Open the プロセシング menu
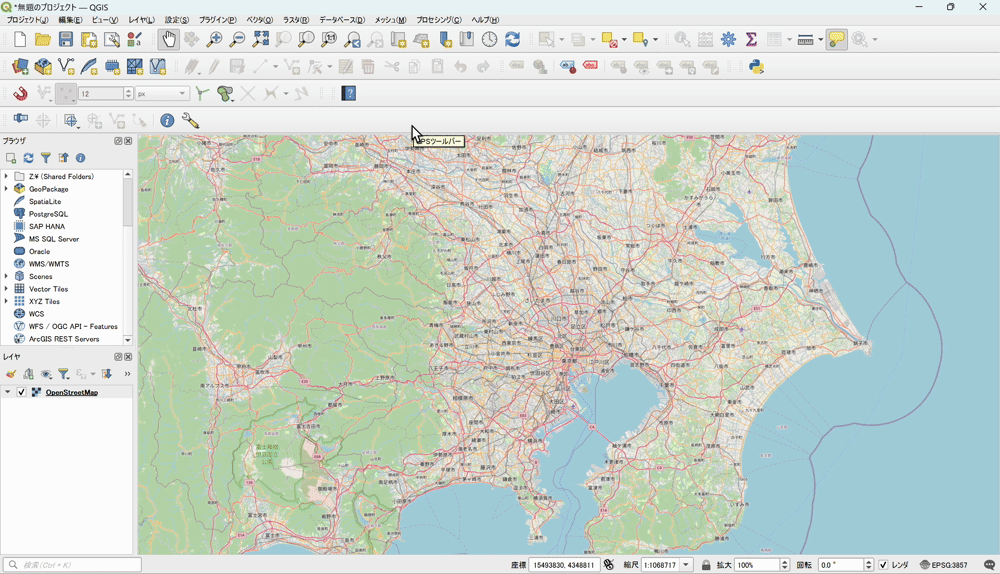 [439, 20]
